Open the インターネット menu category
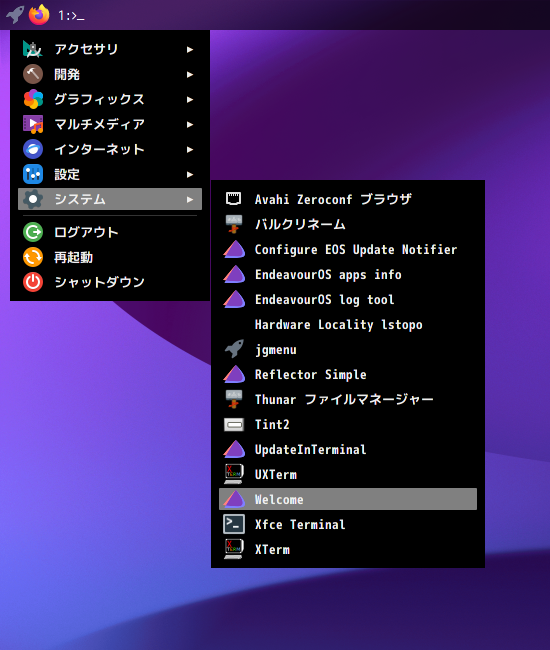550x650 pixels. tap(110, 149)
